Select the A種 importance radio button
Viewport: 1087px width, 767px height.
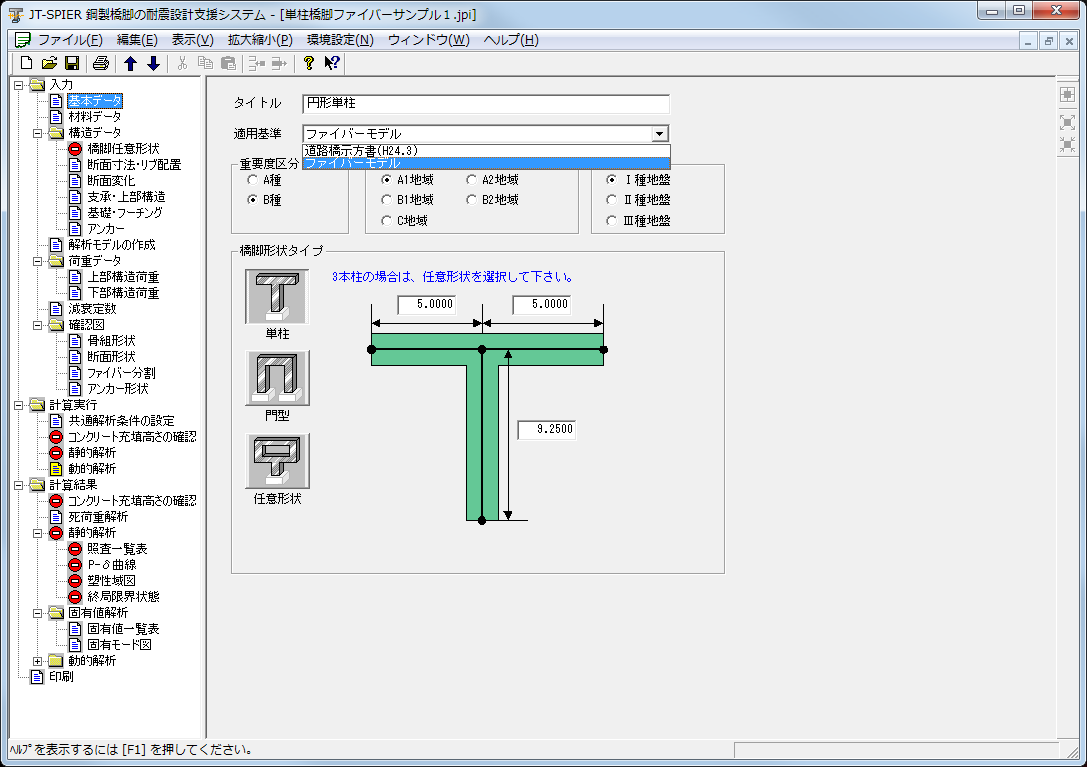point(252,181)
